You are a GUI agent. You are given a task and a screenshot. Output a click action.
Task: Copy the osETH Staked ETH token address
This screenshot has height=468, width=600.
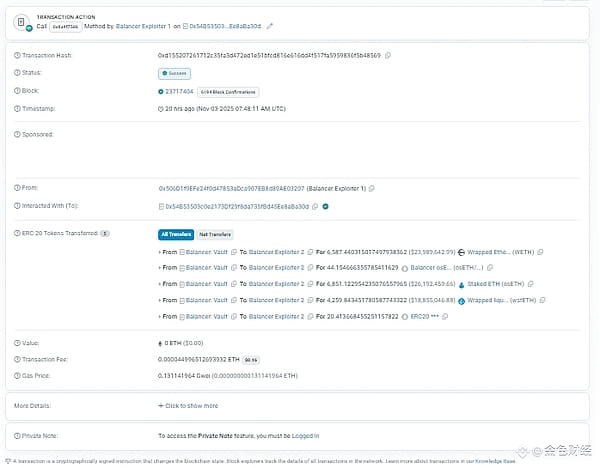point(530,284)
